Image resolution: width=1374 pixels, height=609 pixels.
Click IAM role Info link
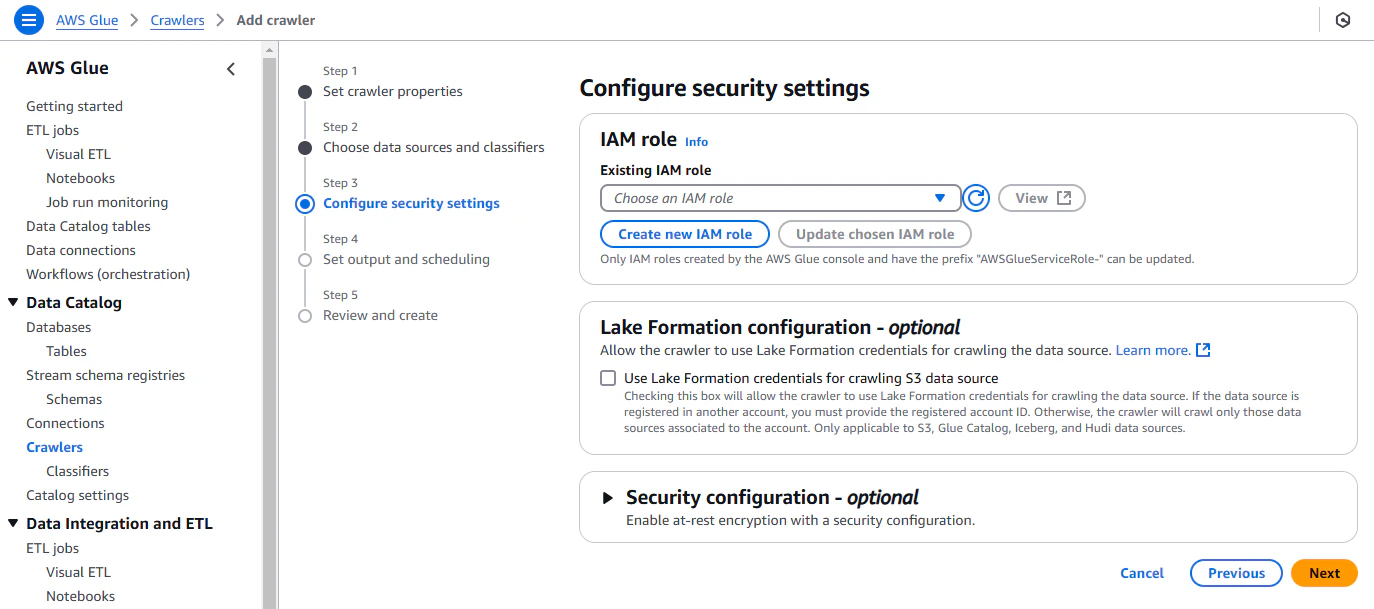696,142
